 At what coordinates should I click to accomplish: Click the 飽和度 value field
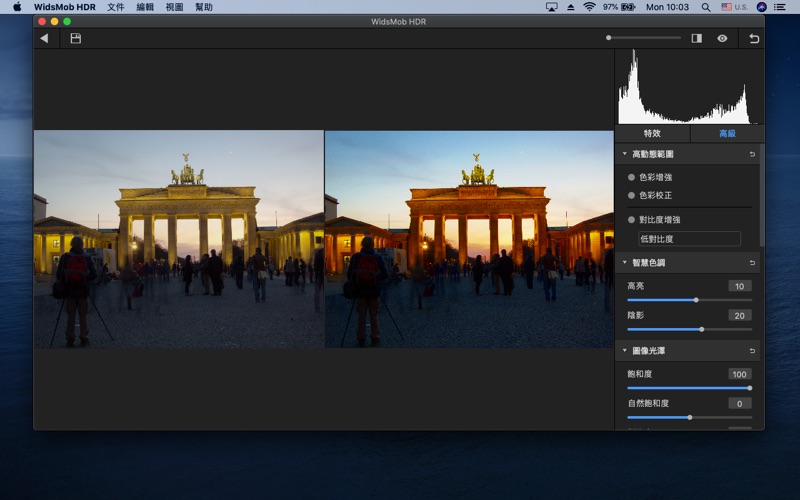pyautogui.click(x=740, y=374)
